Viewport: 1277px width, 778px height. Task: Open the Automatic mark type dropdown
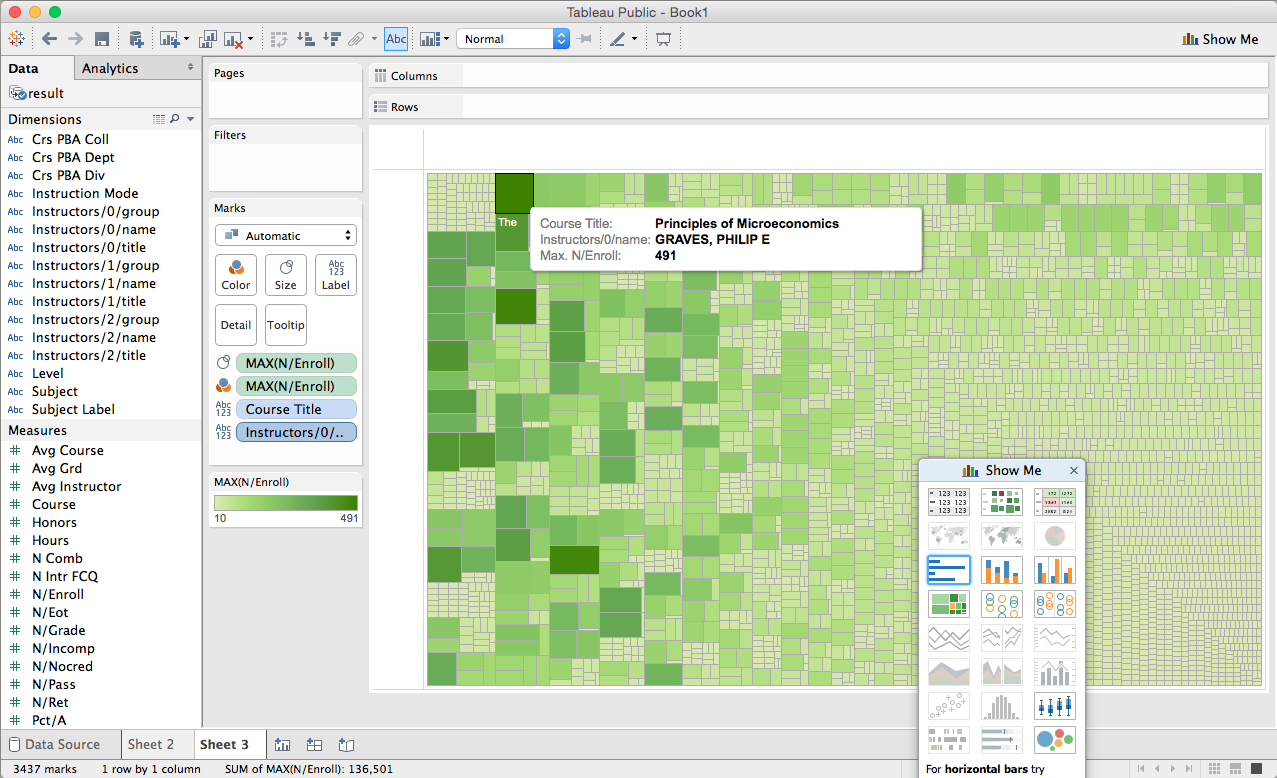tap(286, 236)
